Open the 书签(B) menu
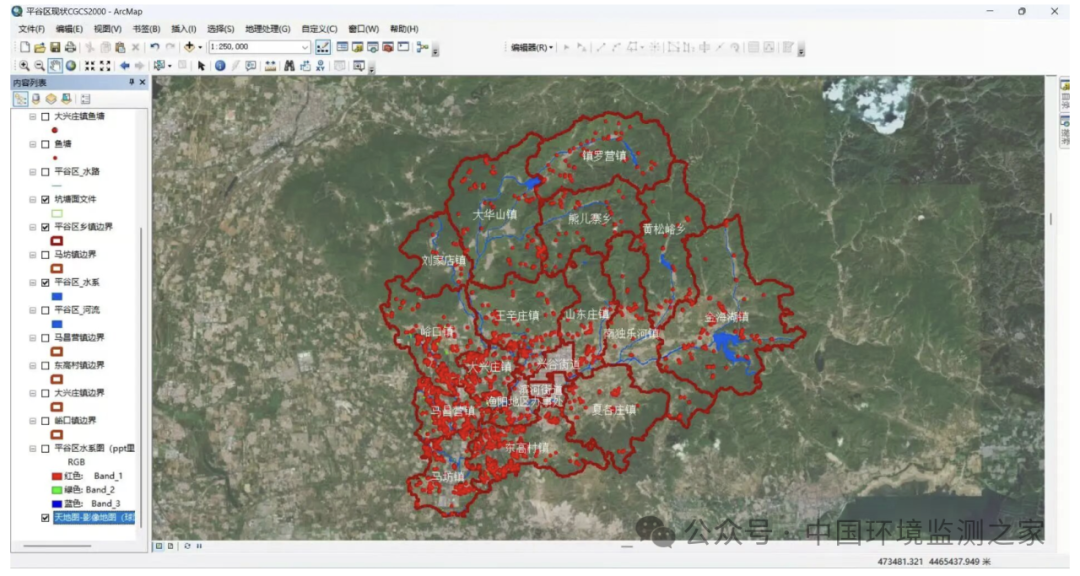Viewport: 1080px width, 576px height. coord(147,29)
